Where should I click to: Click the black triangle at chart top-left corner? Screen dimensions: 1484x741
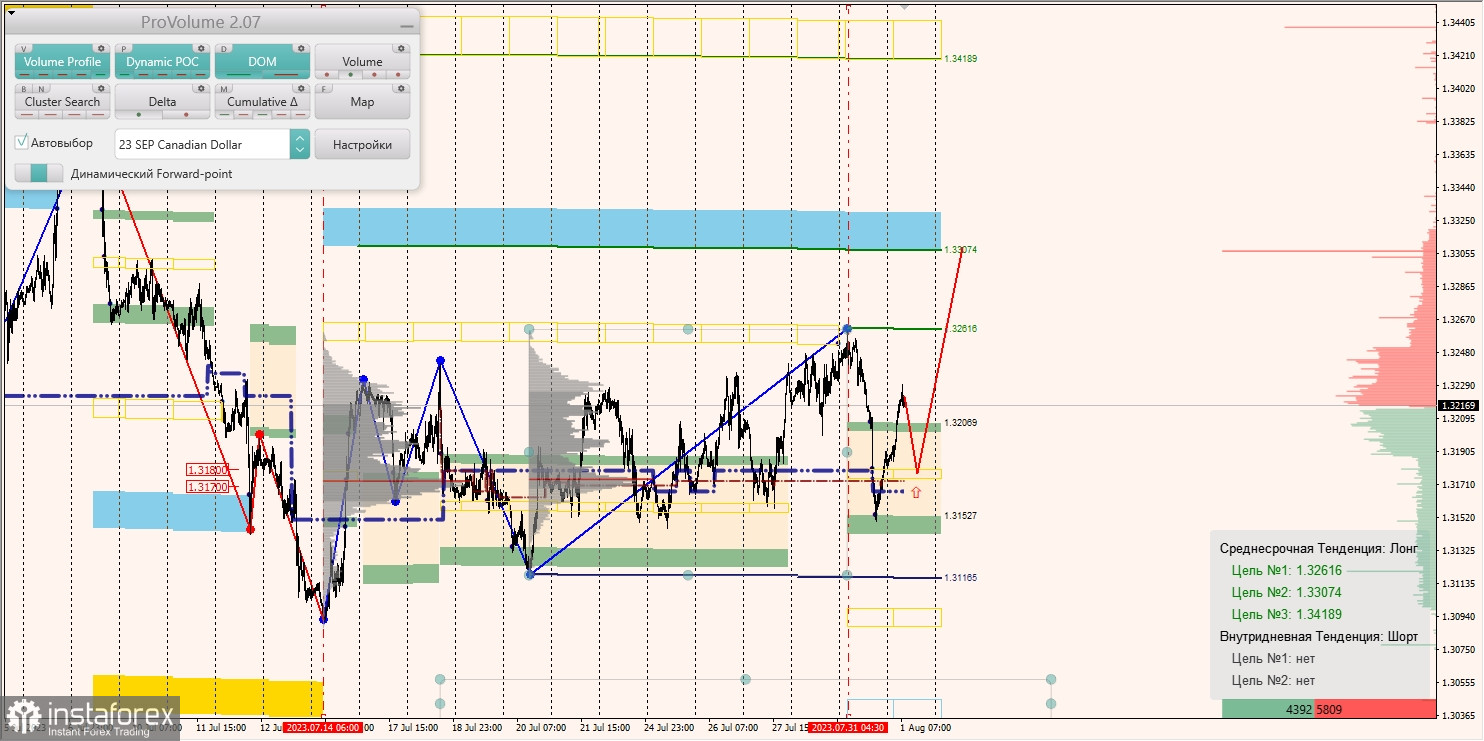[11, 13]
